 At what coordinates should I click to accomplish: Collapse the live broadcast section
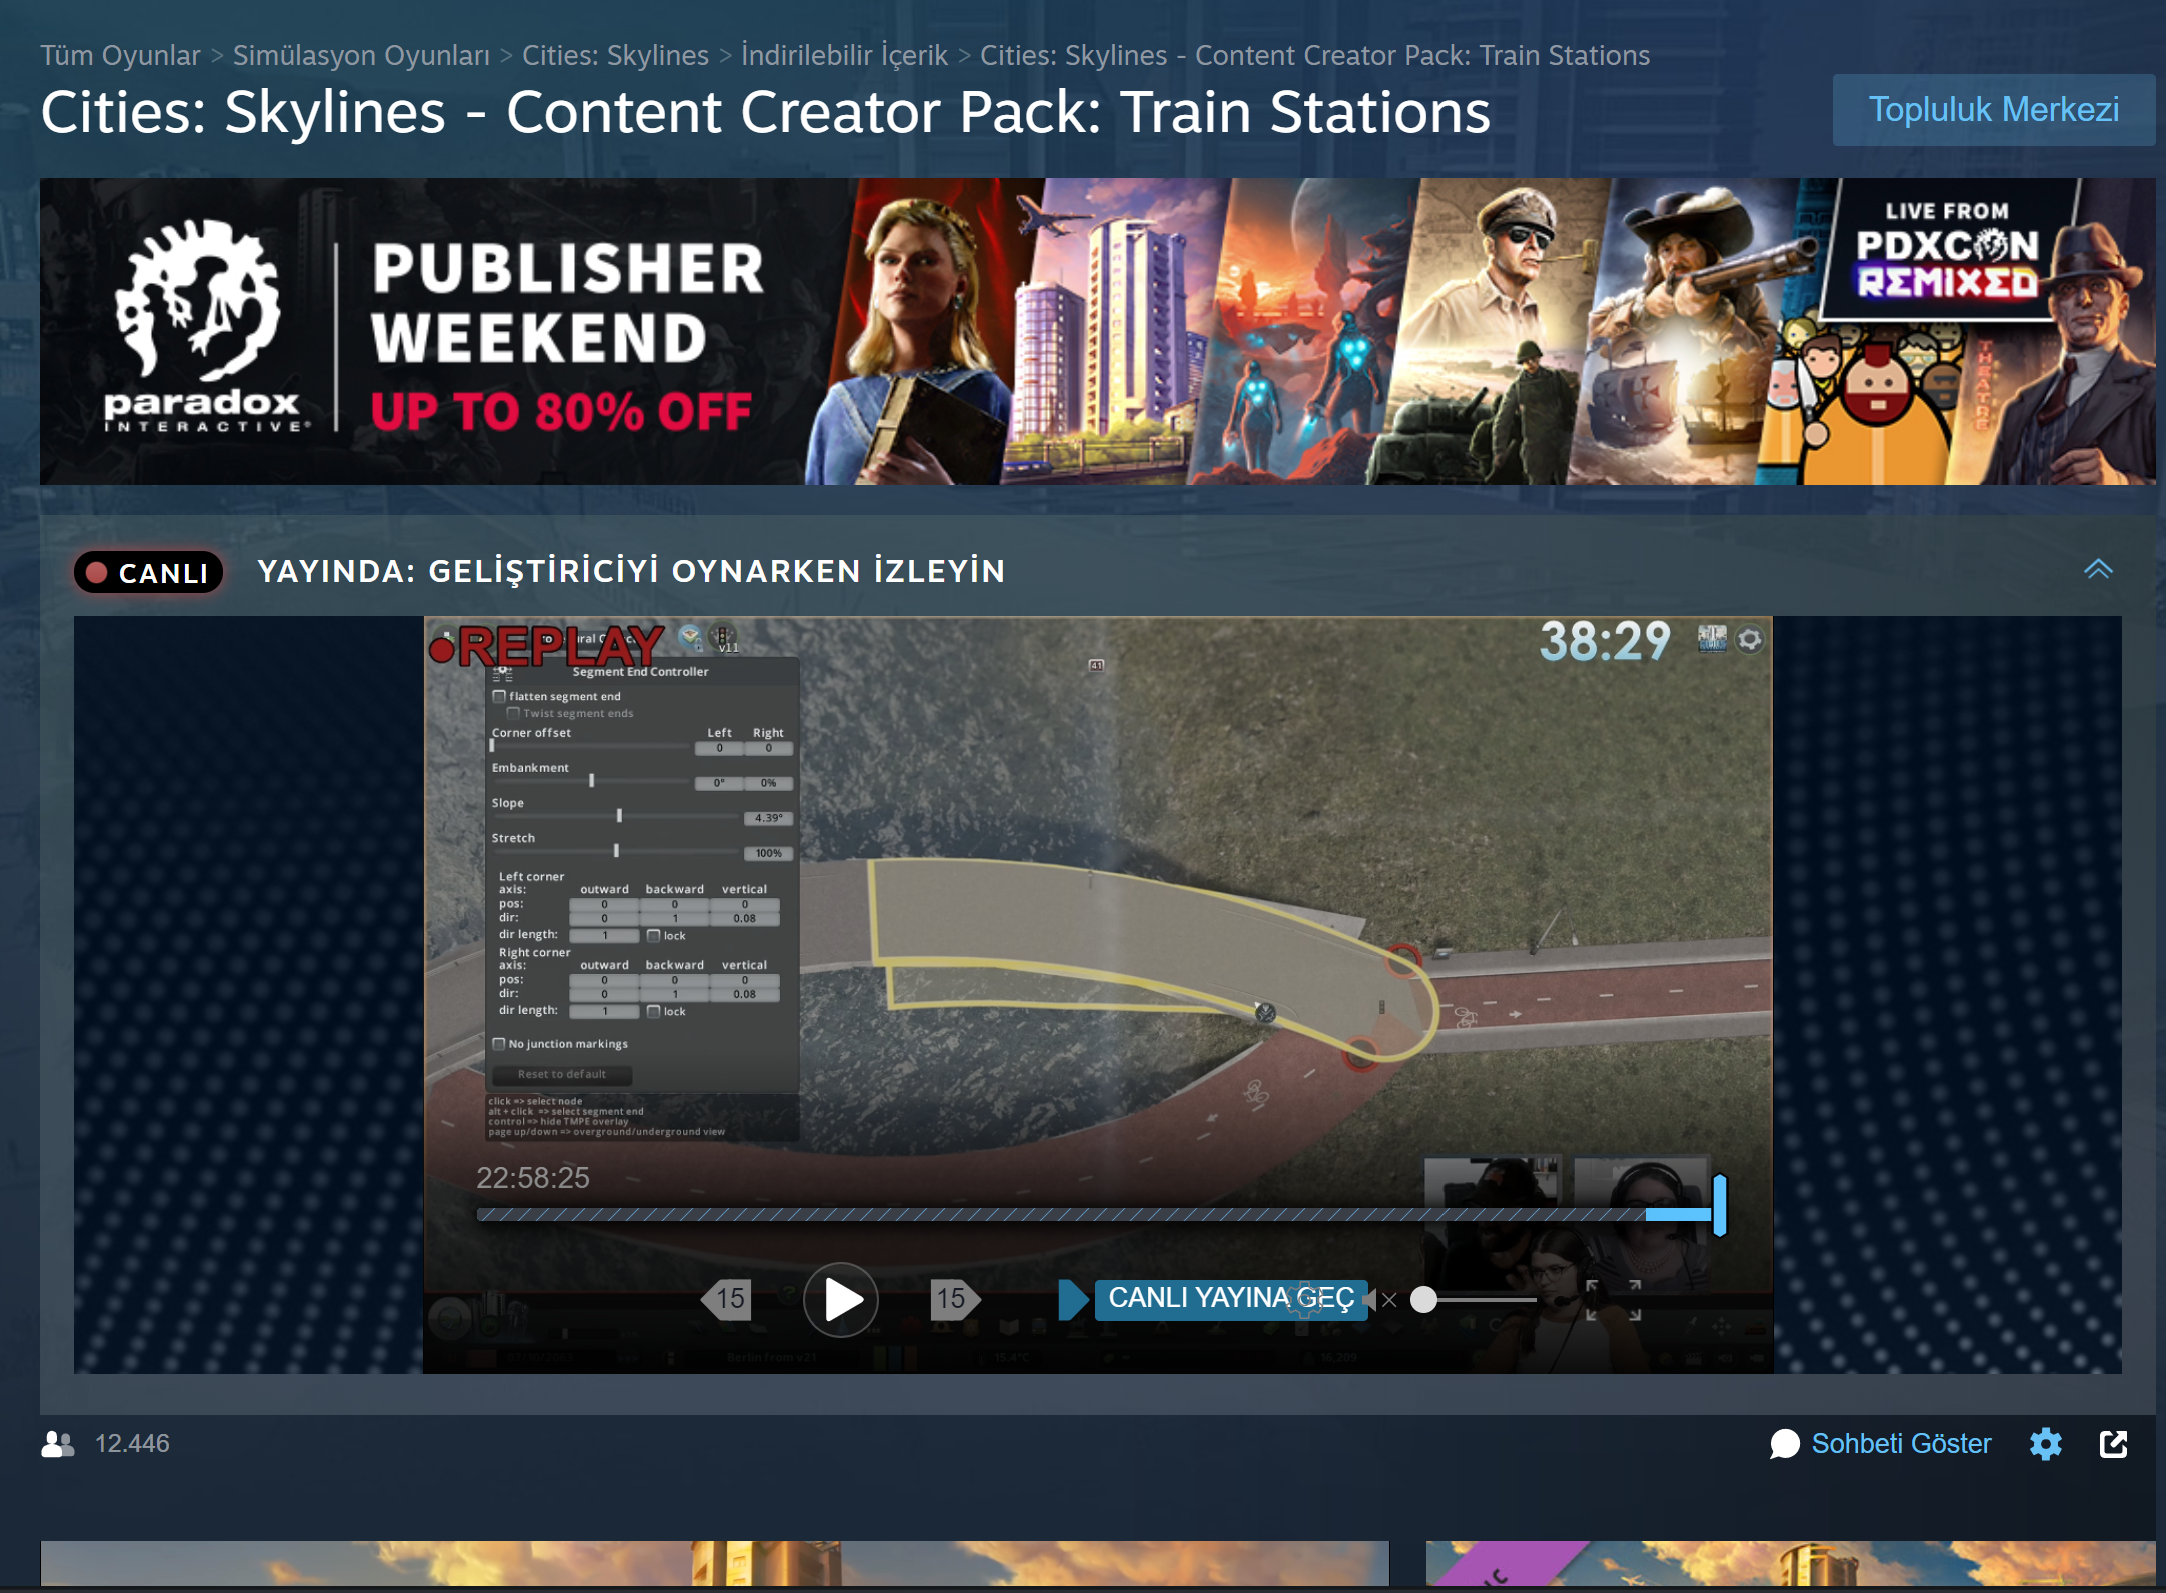pyautogui.click(x=2099, y=570)
